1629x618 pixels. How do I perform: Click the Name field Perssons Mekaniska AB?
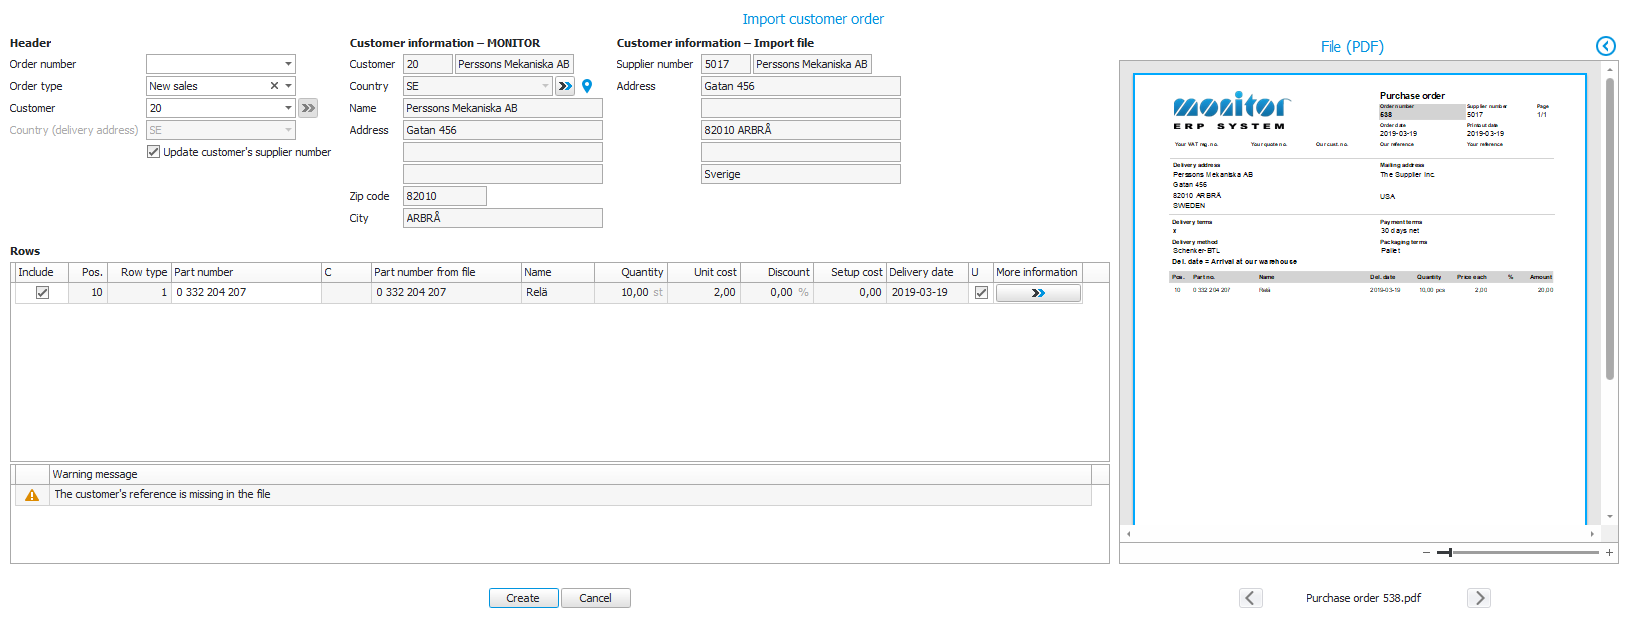(x=503, y=108)
